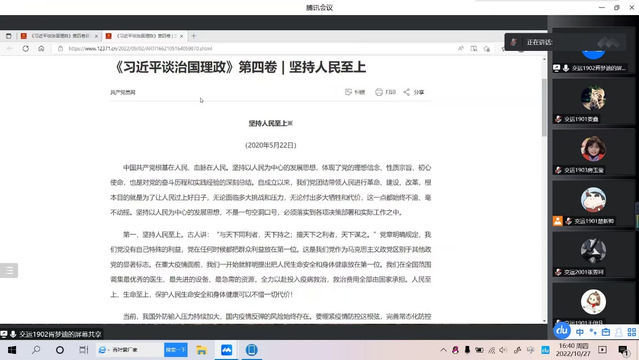Open the blue phone app taskbar icon
This screenshot has height=360, width=639.
click(x=251, y=350)
